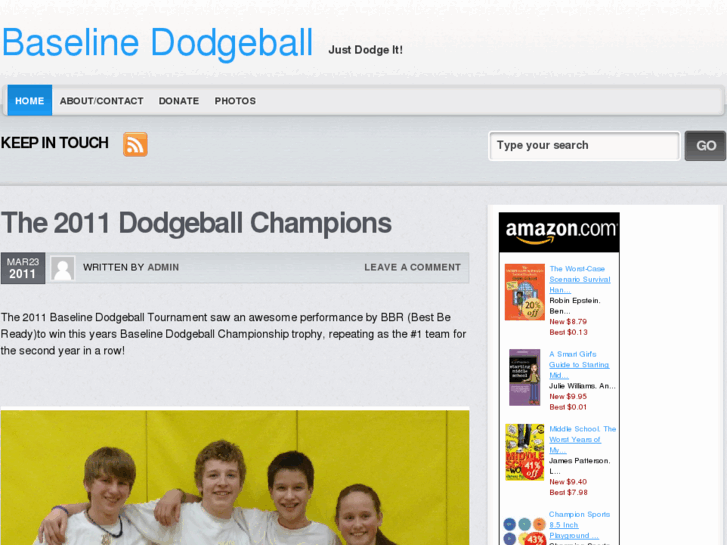Click the 'New $9.95' price text
This screenshot has width=727, height=545.
click(x=568, y=396)
